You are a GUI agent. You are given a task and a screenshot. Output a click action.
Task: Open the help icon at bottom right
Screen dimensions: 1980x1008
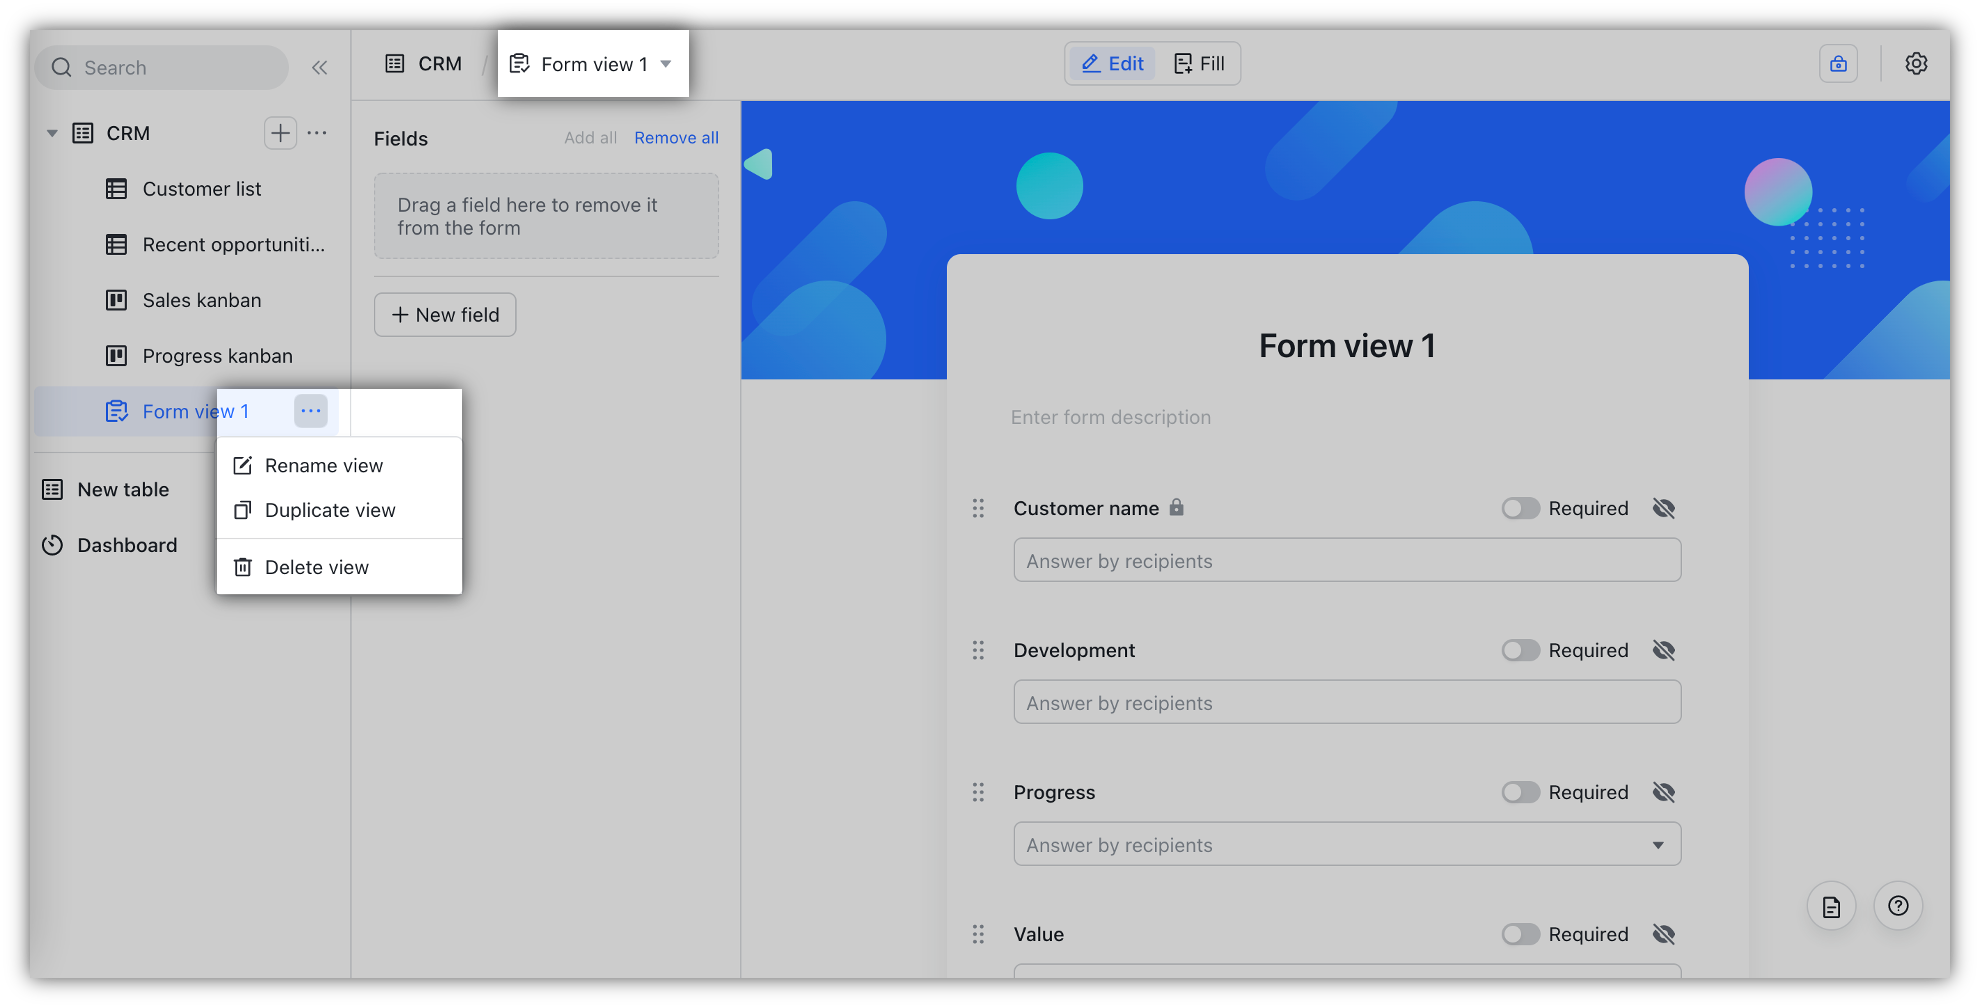1899,905
